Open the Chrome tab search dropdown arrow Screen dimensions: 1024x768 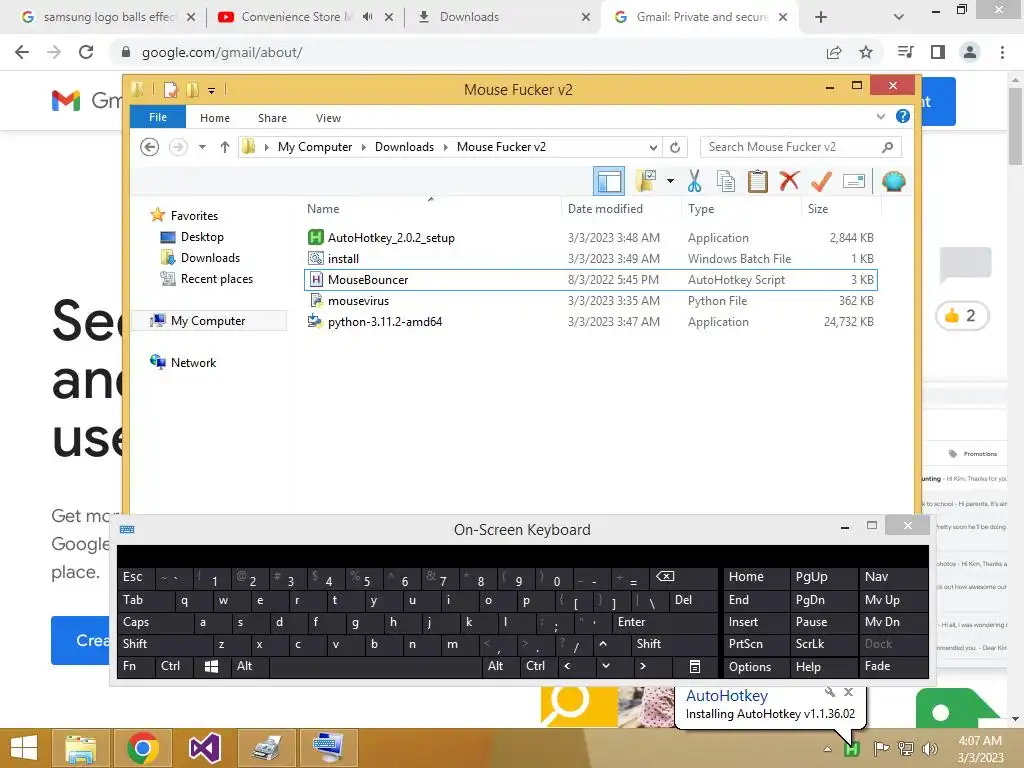point(899,17)
